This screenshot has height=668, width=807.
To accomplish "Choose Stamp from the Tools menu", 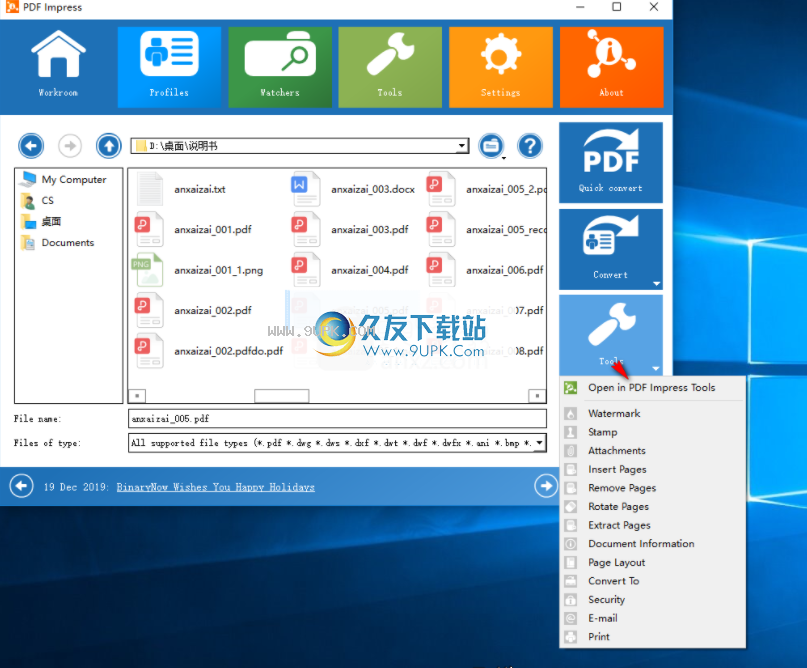I will tap(652, 432).
